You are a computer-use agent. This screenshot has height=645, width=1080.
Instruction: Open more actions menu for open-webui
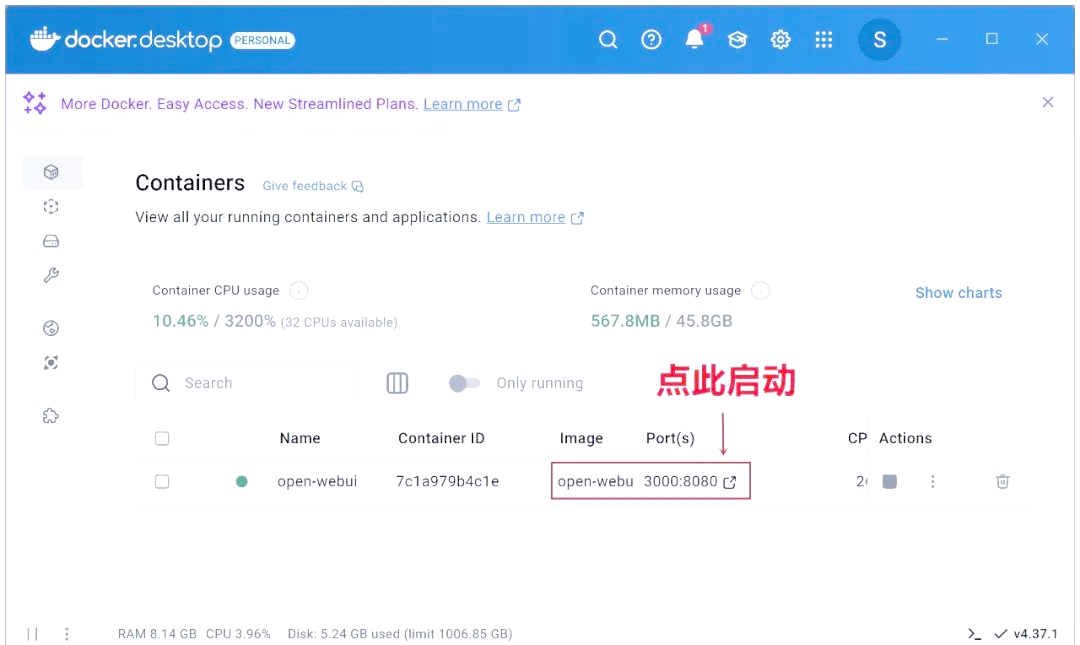932,481
